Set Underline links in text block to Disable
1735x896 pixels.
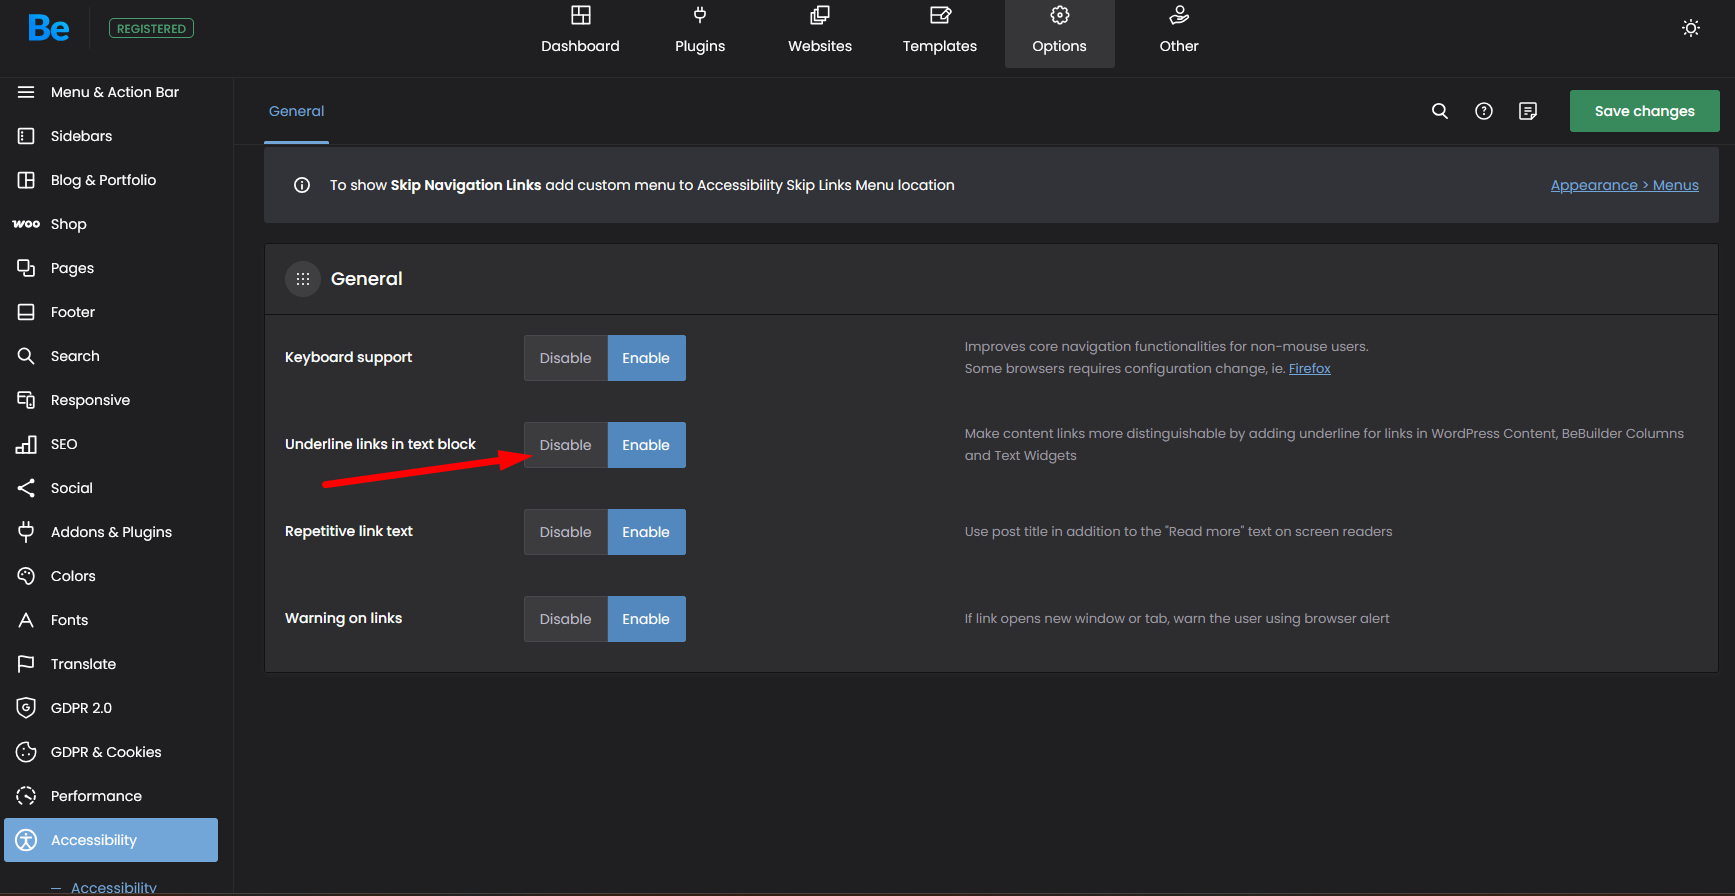point(565,445)
